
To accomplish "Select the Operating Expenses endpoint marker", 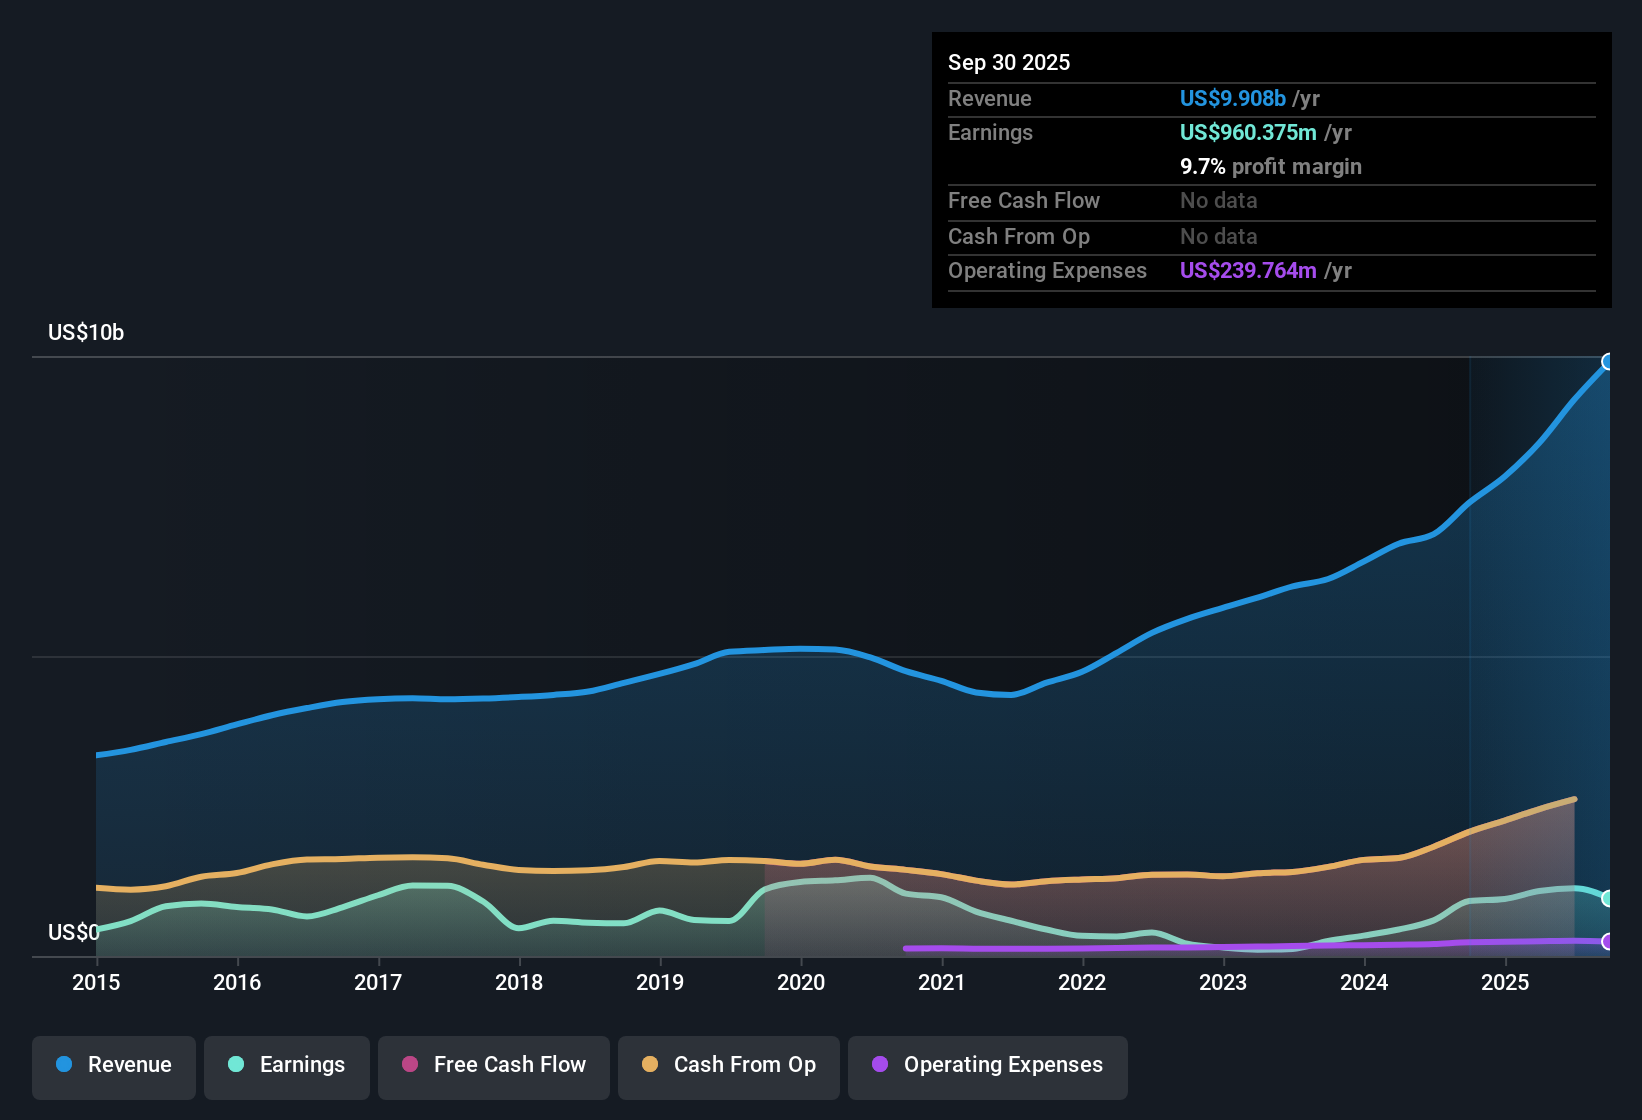I will [1609, 941].
